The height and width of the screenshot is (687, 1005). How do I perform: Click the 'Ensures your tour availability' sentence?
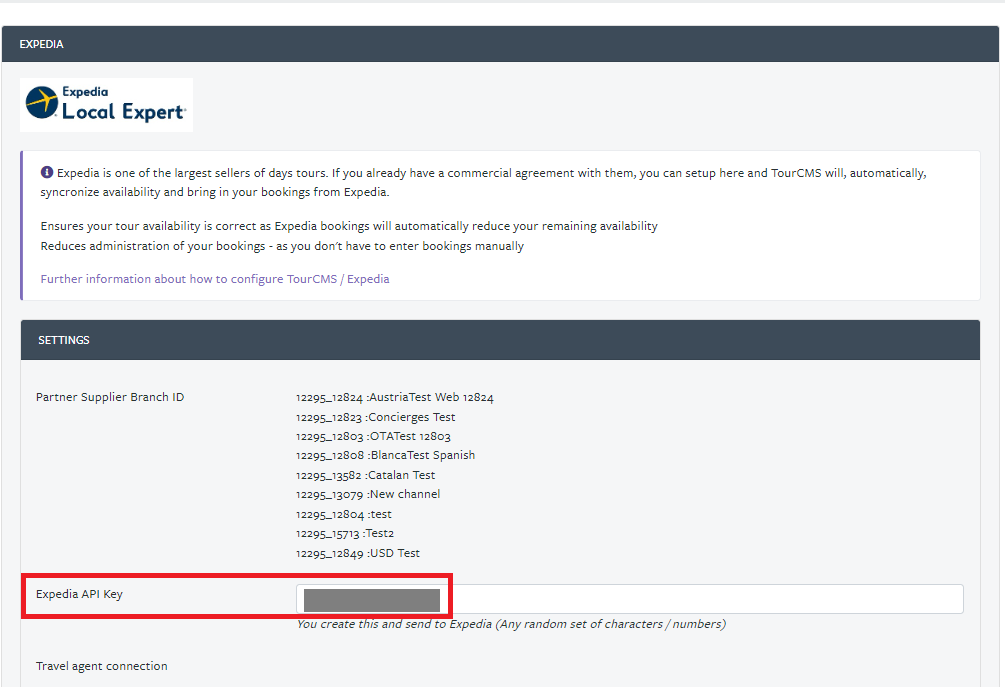(349, 226)
